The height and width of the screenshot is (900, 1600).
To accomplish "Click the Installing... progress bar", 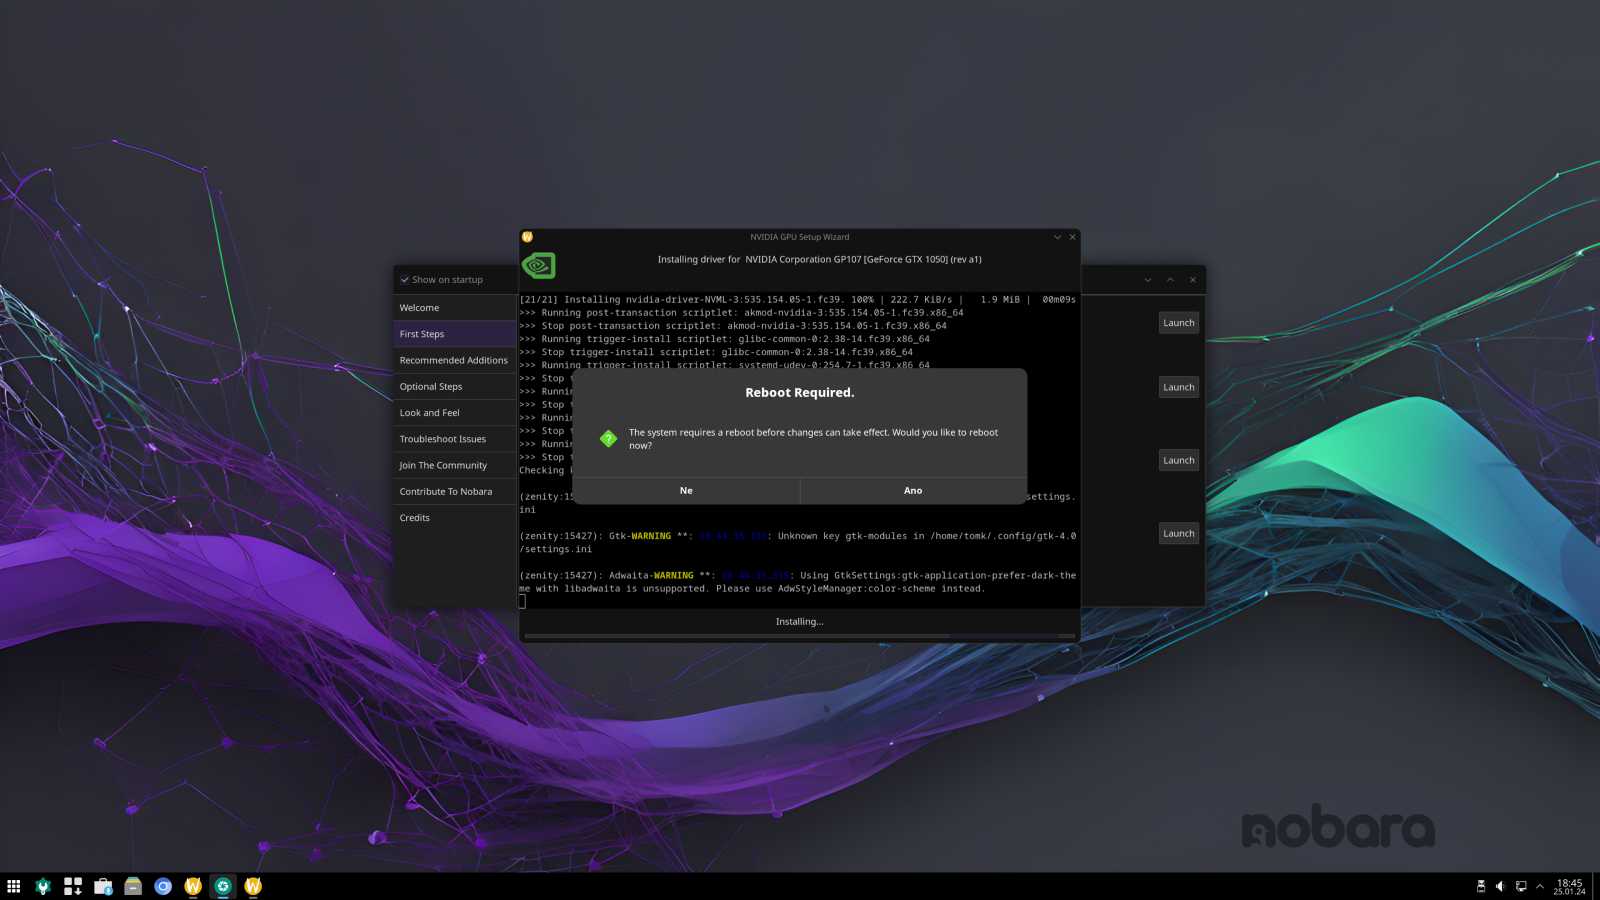I will 800,636.
